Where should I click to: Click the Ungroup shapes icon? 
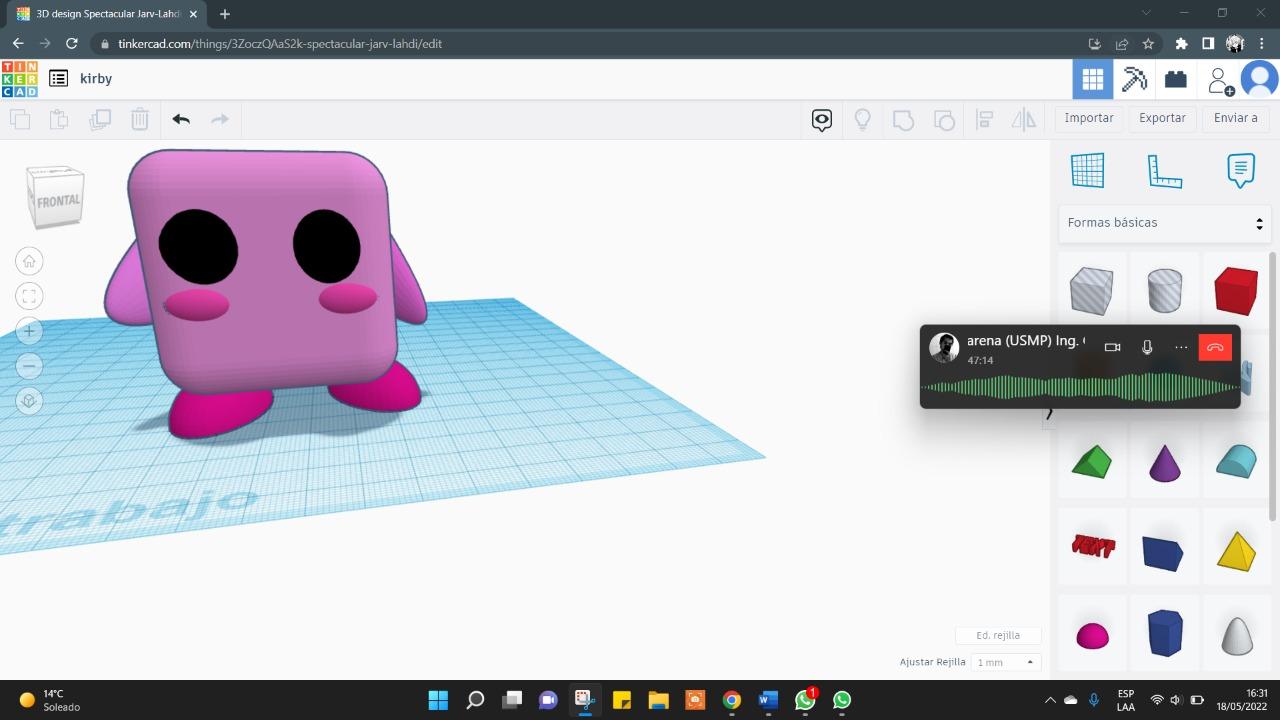944,120
